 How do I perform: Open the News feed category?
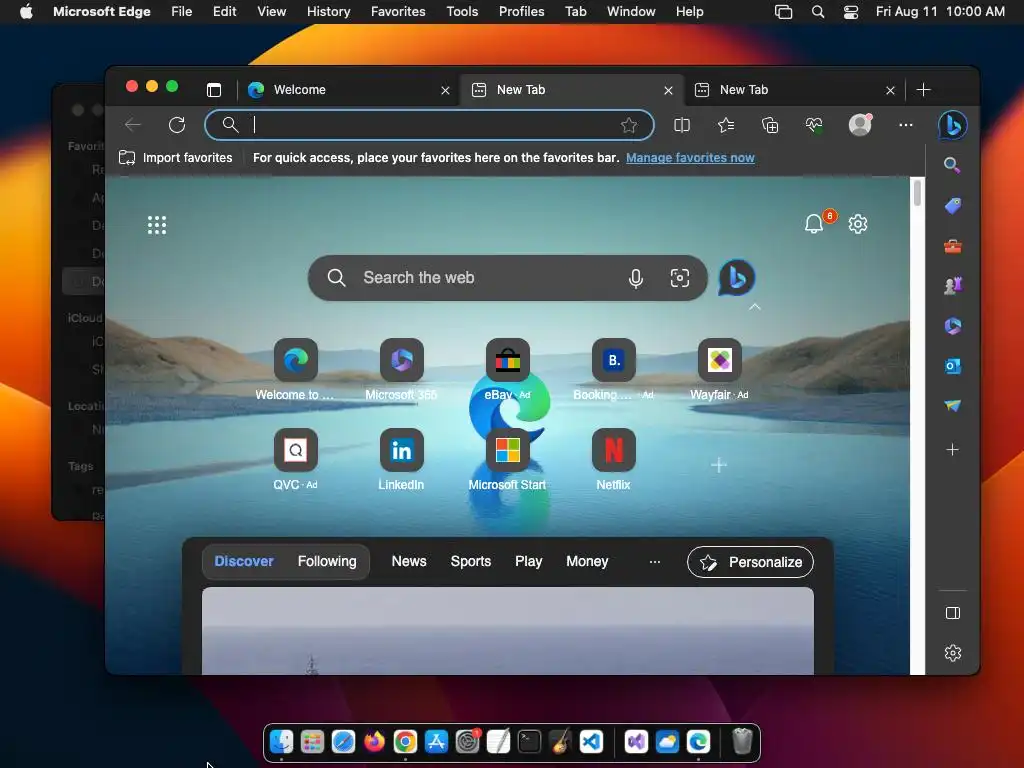point(409,562)
